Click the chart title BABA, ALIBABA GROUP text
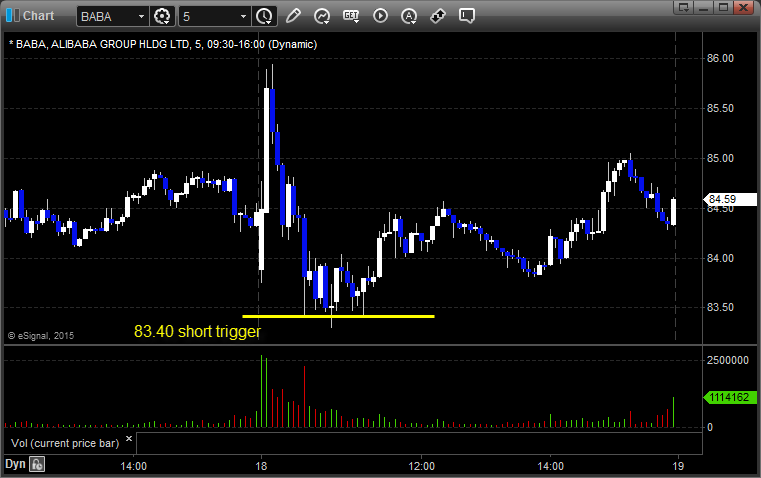This screenshot has width=761, height=478. pos(163,44)
